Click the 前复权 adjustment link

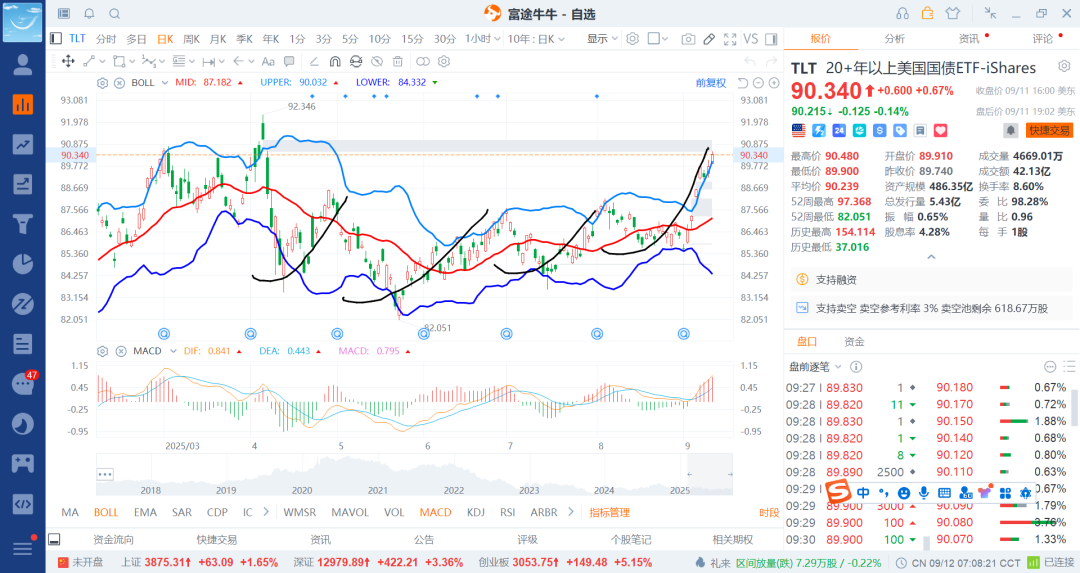point(711,83)
